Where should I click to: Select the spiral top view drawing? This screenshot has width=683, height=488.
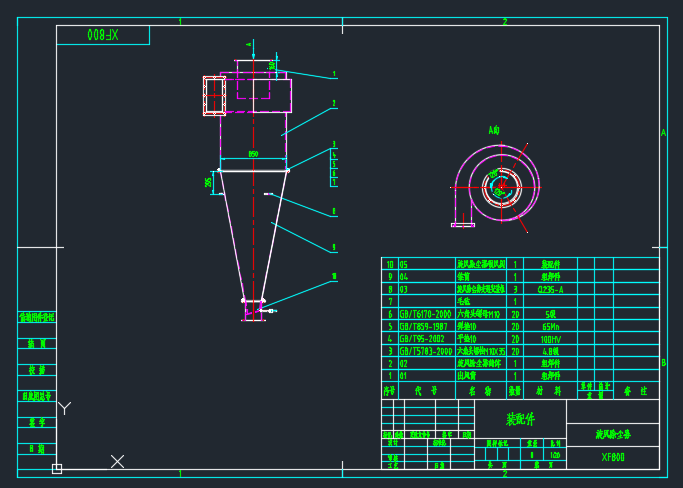[496, 187]
